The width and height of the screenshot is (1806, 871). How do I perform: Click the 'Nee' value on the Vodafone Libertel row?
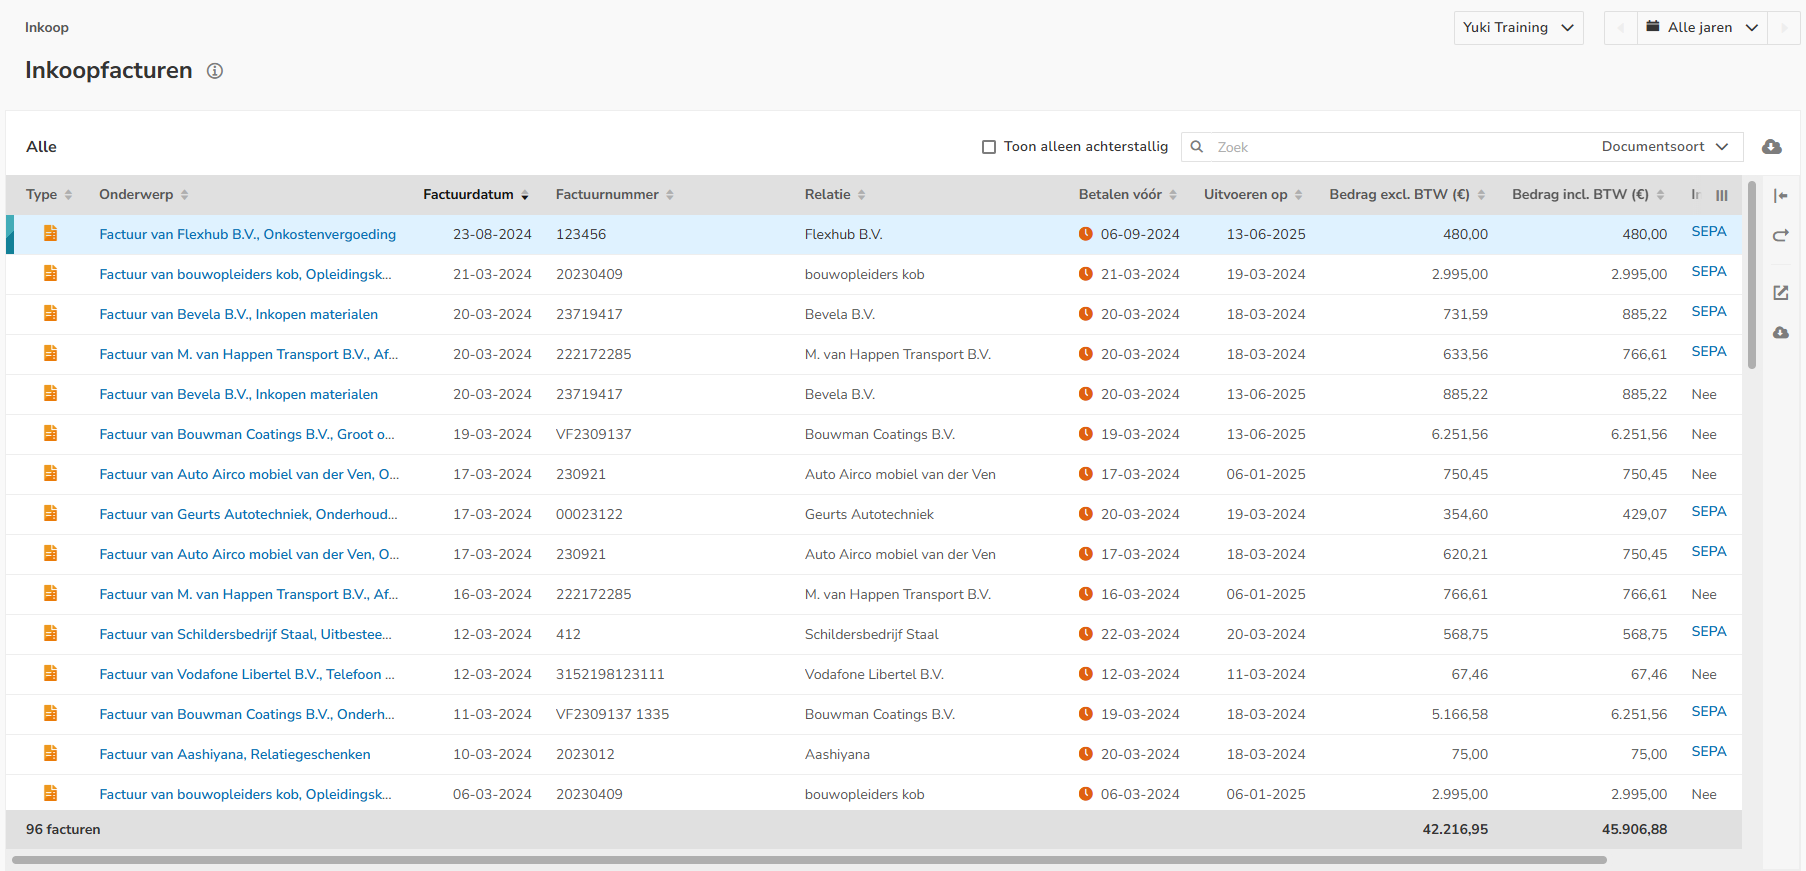click(1704, 674)
